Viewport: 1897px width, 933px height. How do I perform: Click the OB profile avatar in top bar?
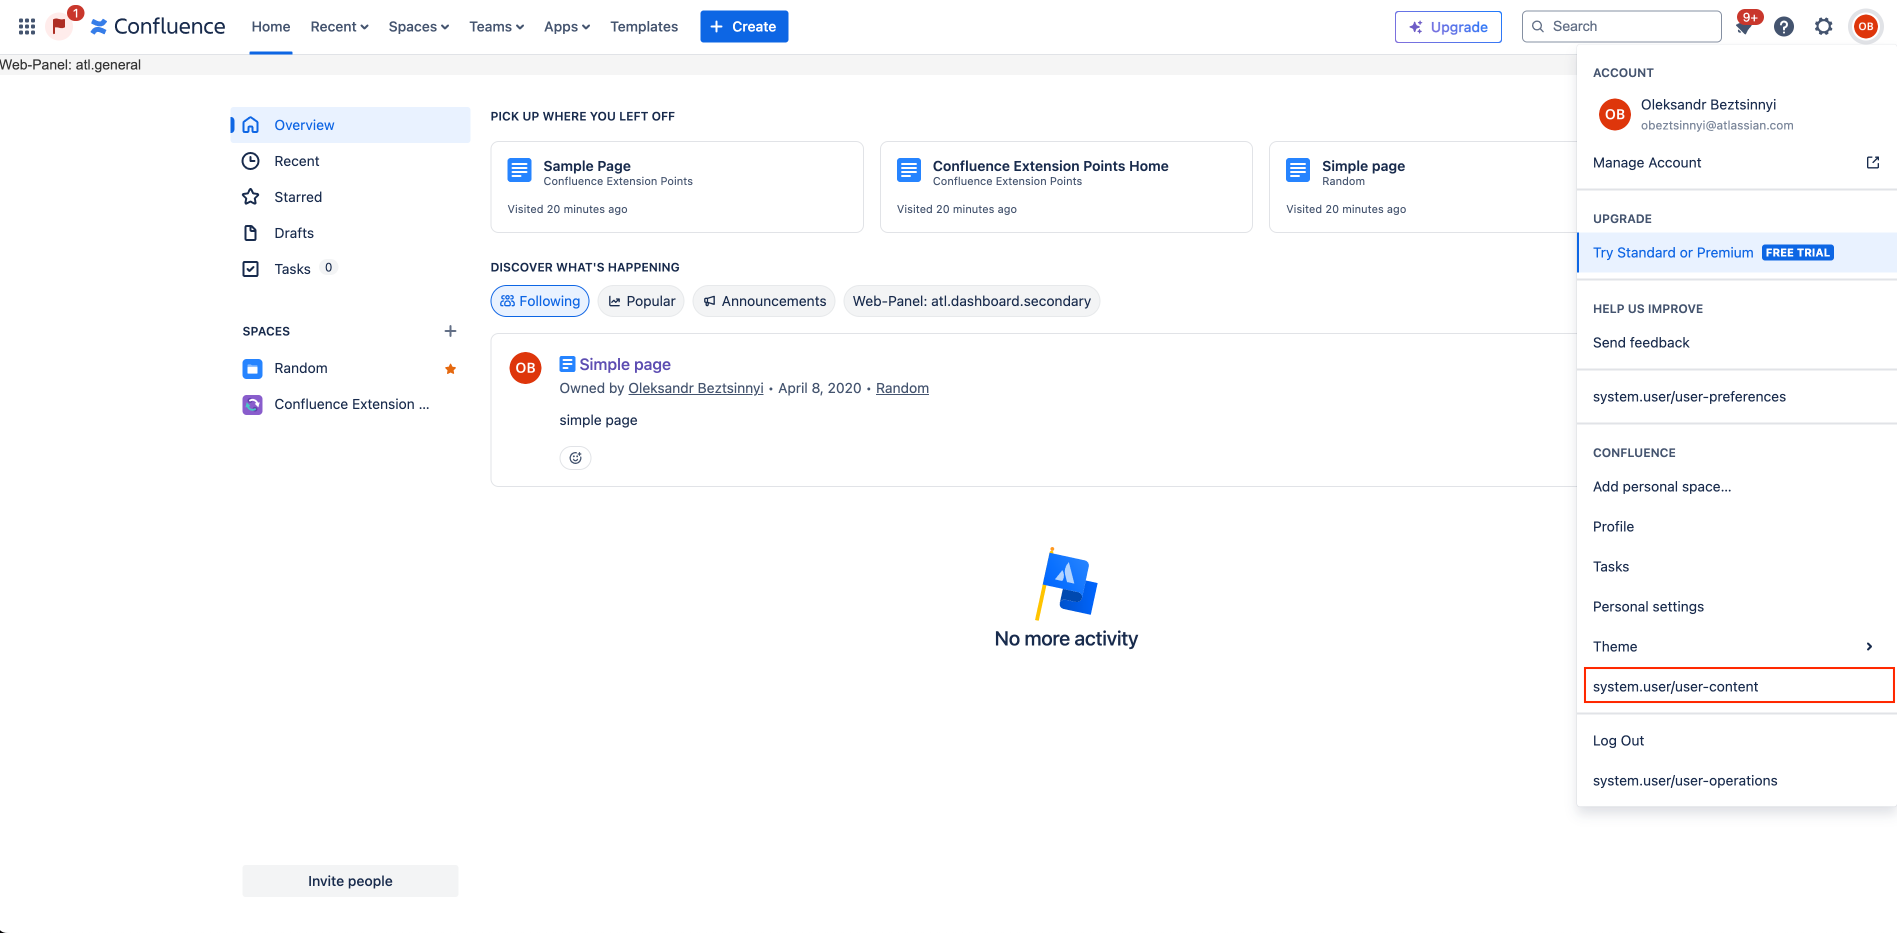coord(1866,27)
